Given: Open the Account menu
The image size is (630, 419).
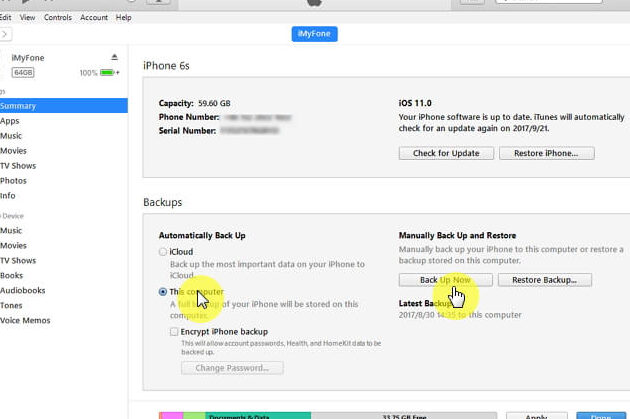Looking at the screenshot, I should pos(94,17).
